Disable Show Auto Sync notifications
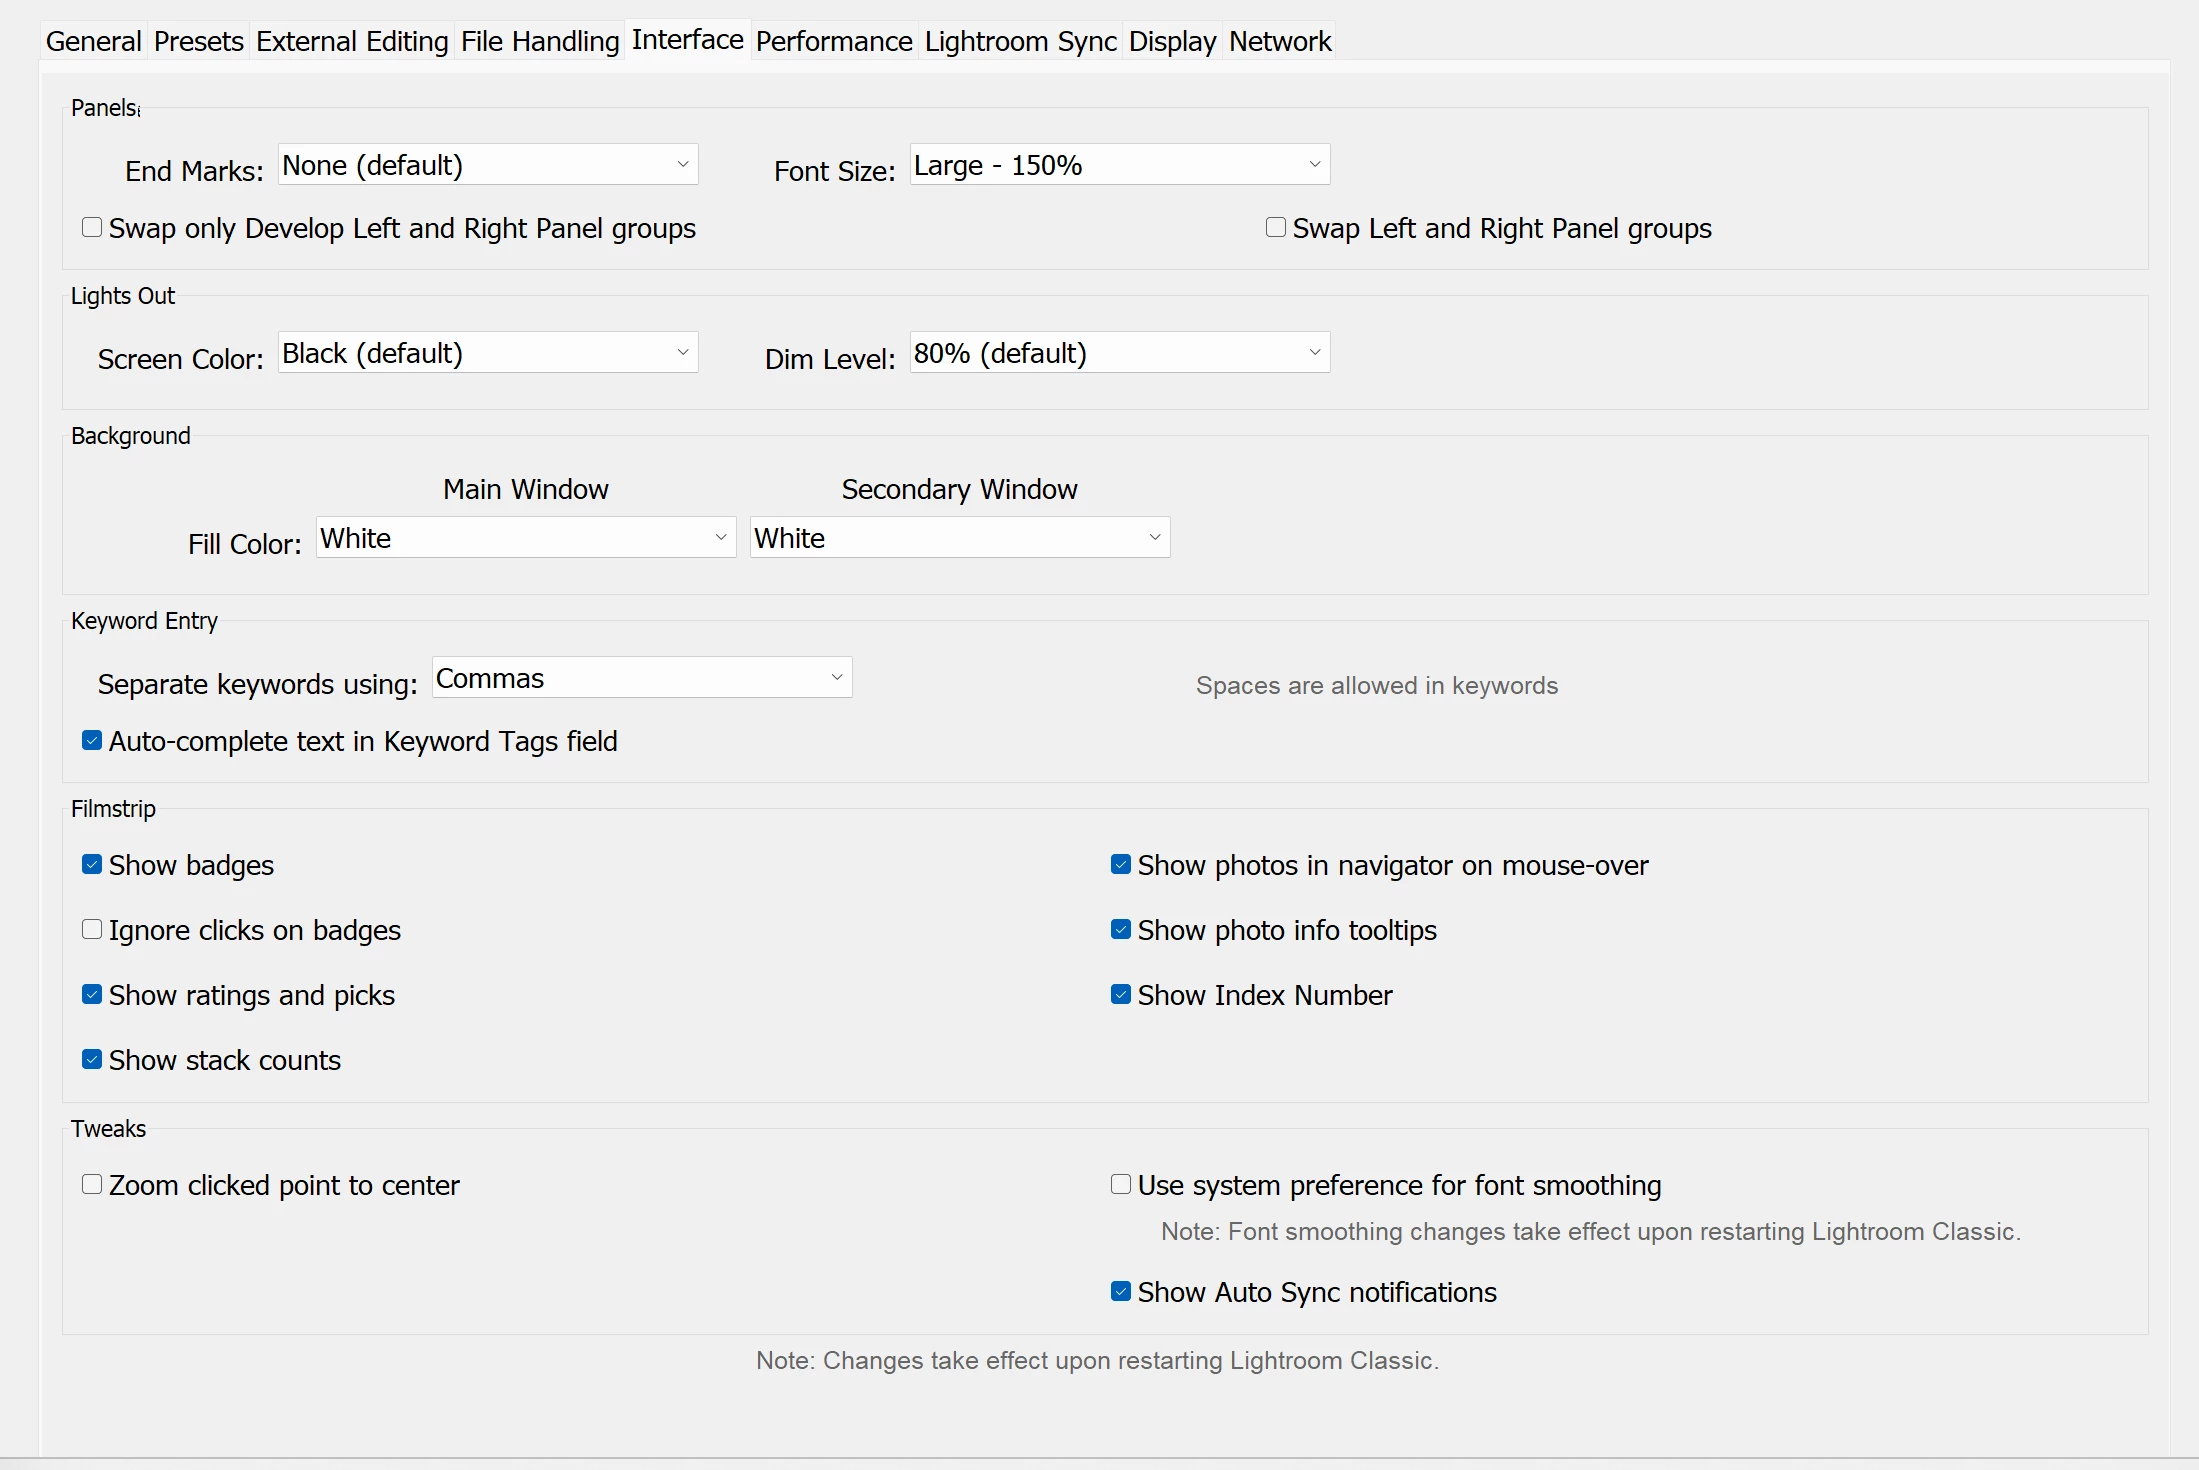The width and height of the screenshot is (2199, 1470). point(1121,1292)
